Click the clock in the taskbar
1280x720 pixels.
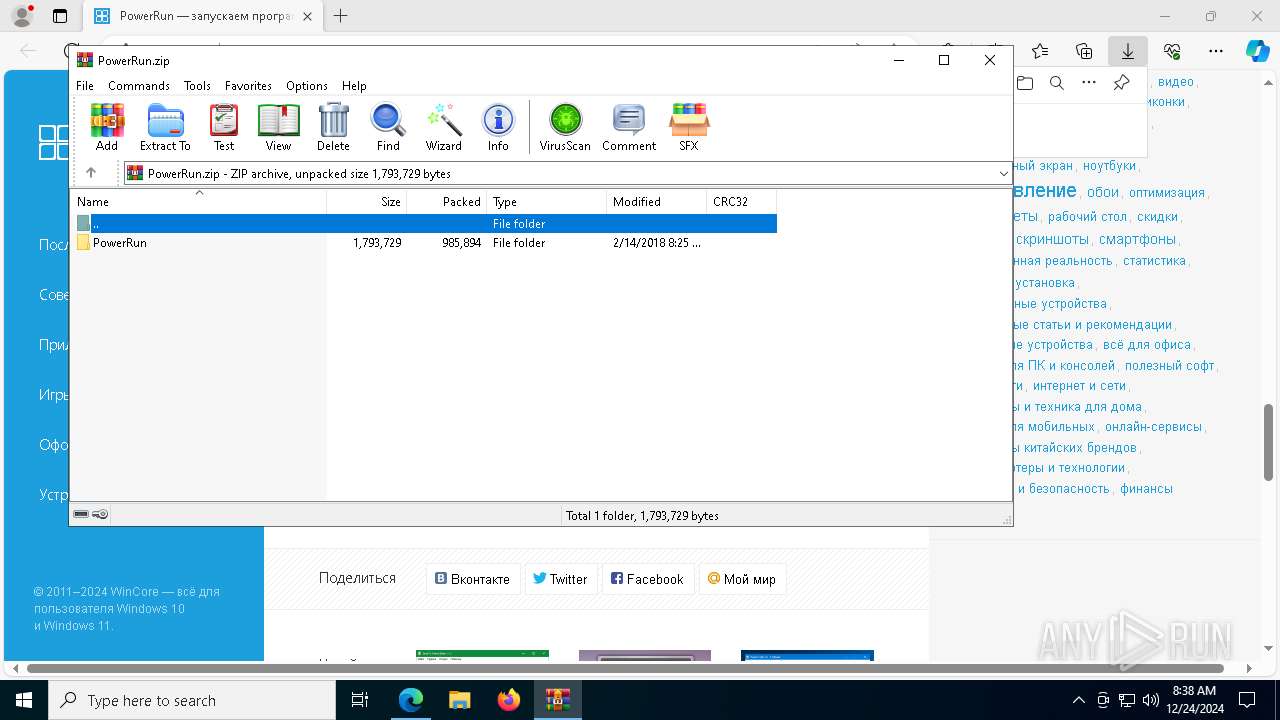tap(1193, 700)
